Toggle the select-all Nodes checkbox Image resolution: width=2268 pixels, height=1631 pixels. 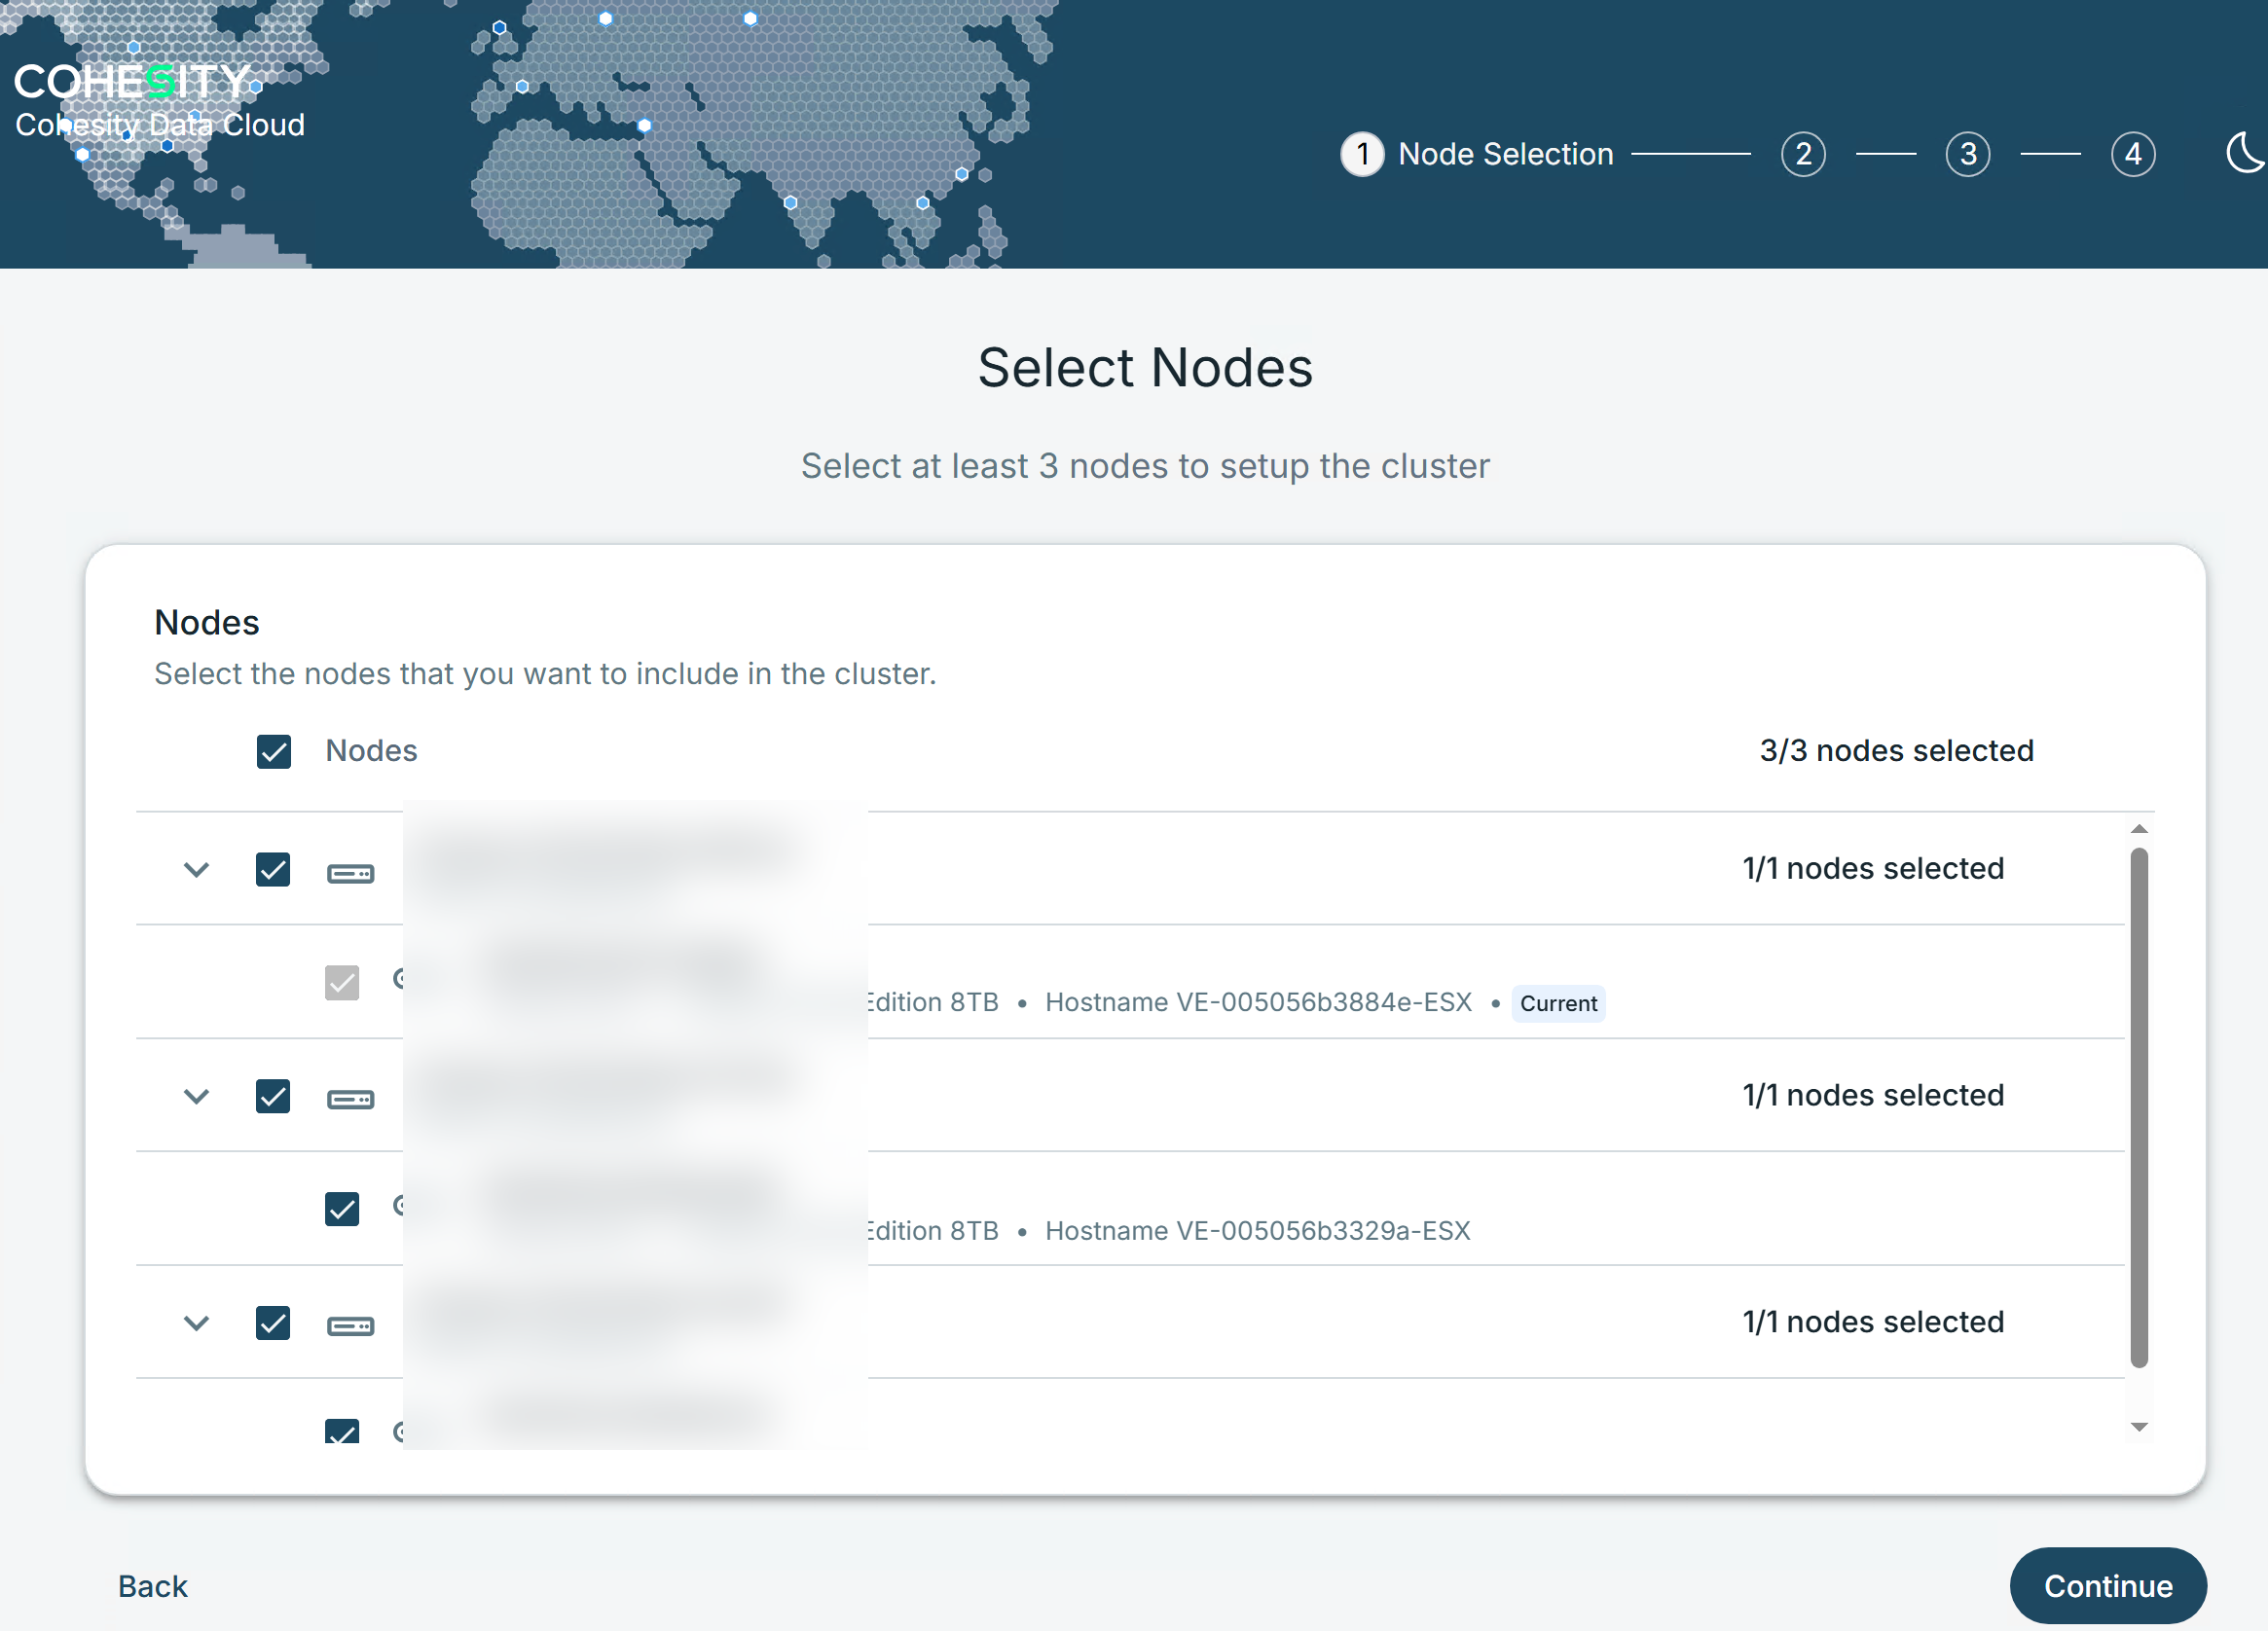tap(273, 751)
